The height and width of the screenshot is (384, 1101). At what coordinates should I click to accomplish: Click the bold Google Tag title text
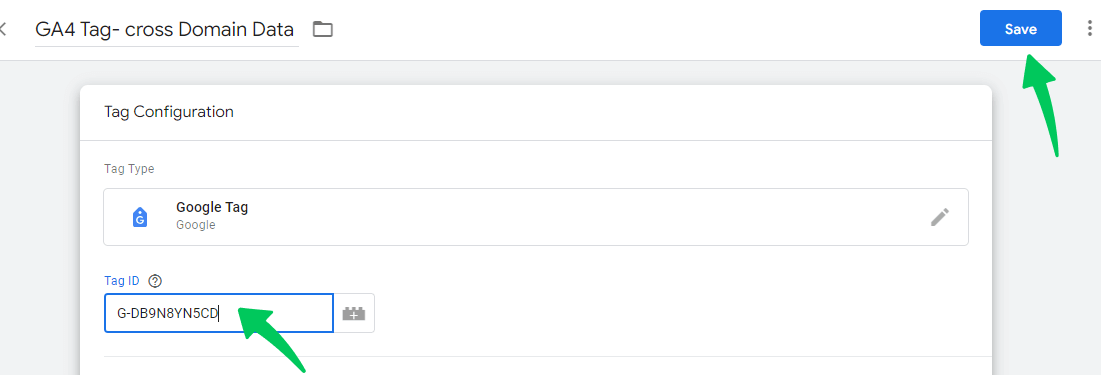click(x=212, y=208)
